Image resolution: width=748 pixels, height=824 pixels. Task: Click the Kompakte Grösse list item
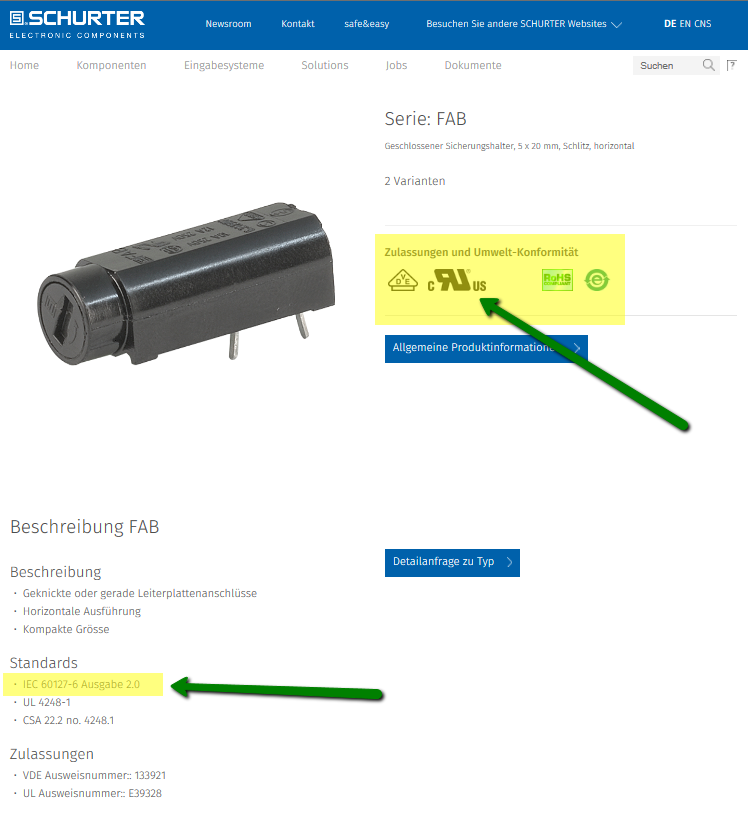66,629
